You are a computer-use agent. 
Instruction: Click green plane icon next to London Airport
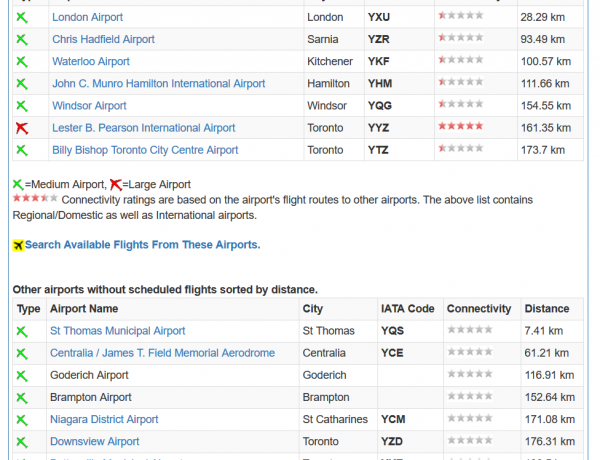click(x=22, y=17)
